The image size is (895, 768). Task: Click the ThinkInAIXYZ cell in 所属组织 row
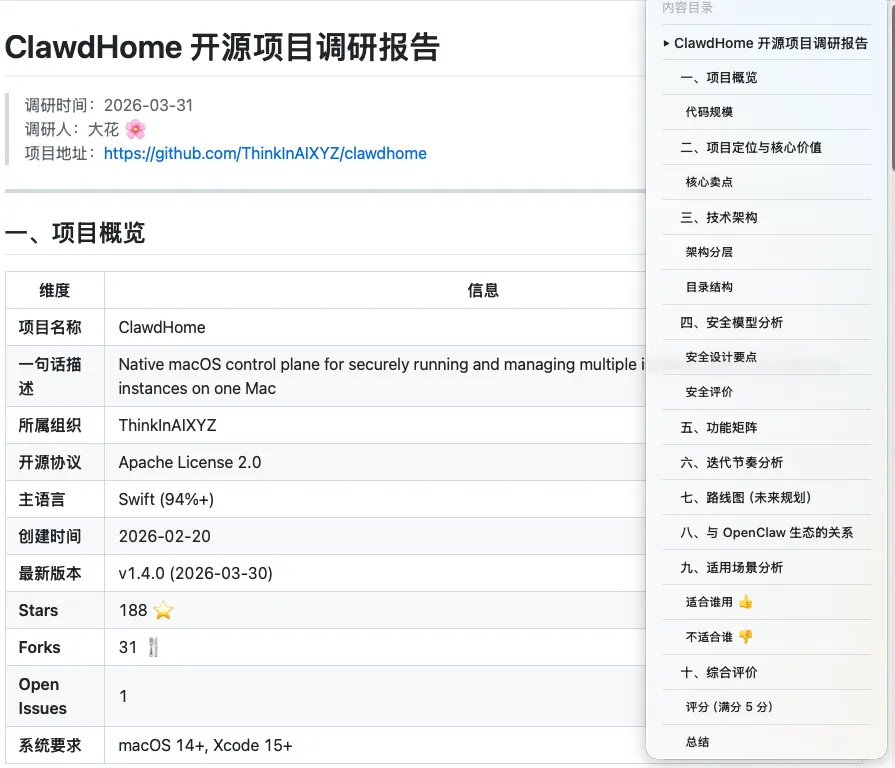(167, 425)
